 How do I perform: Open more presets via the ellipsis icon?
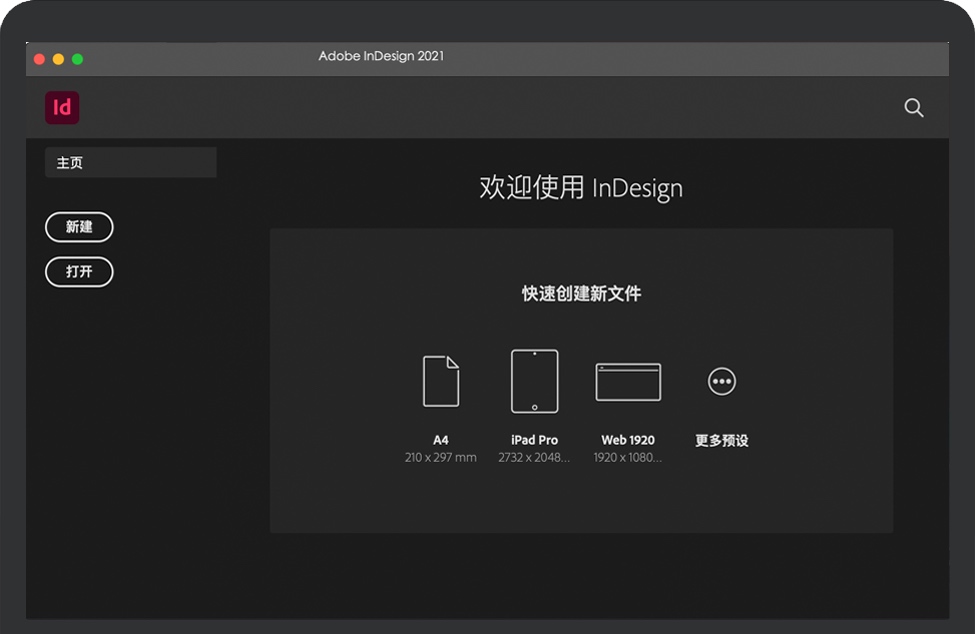pyautogui.click(x=721, y=381)
